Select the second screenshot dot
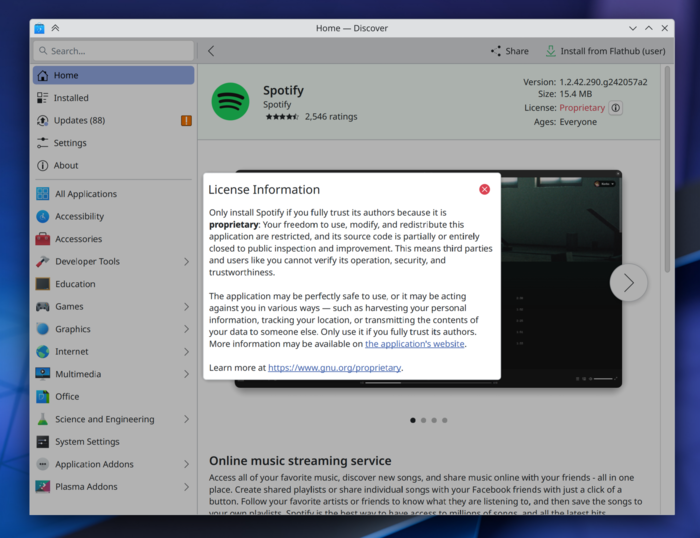The width and height of the screenshot is (700, 538). (423, 420)
